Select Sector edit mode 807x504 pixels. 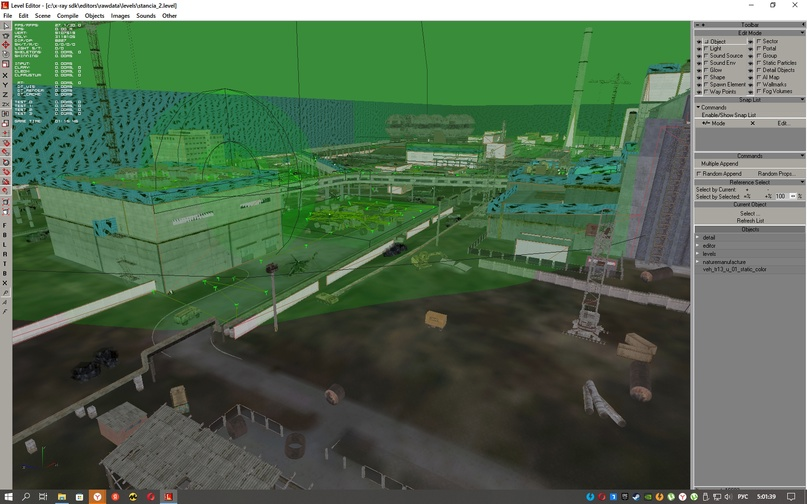pos(767,41)
